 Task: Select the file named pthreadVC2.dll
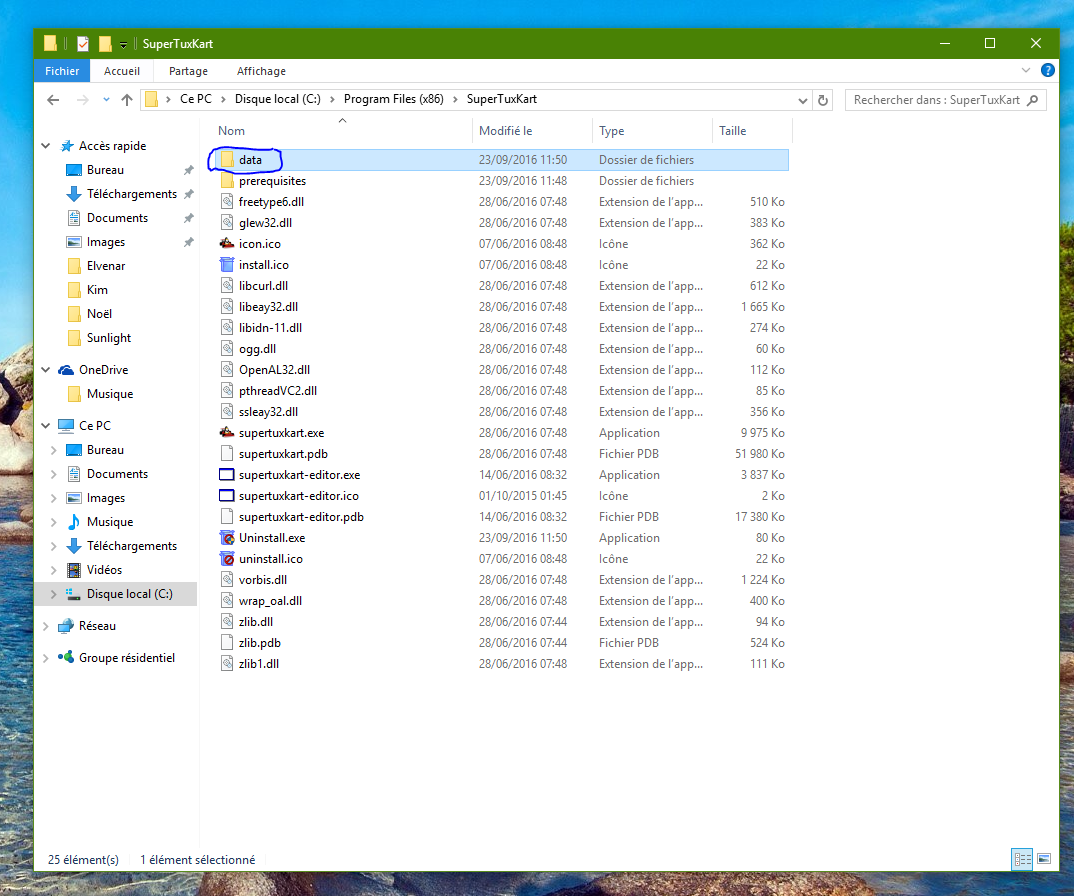click(x=278, y=391)
